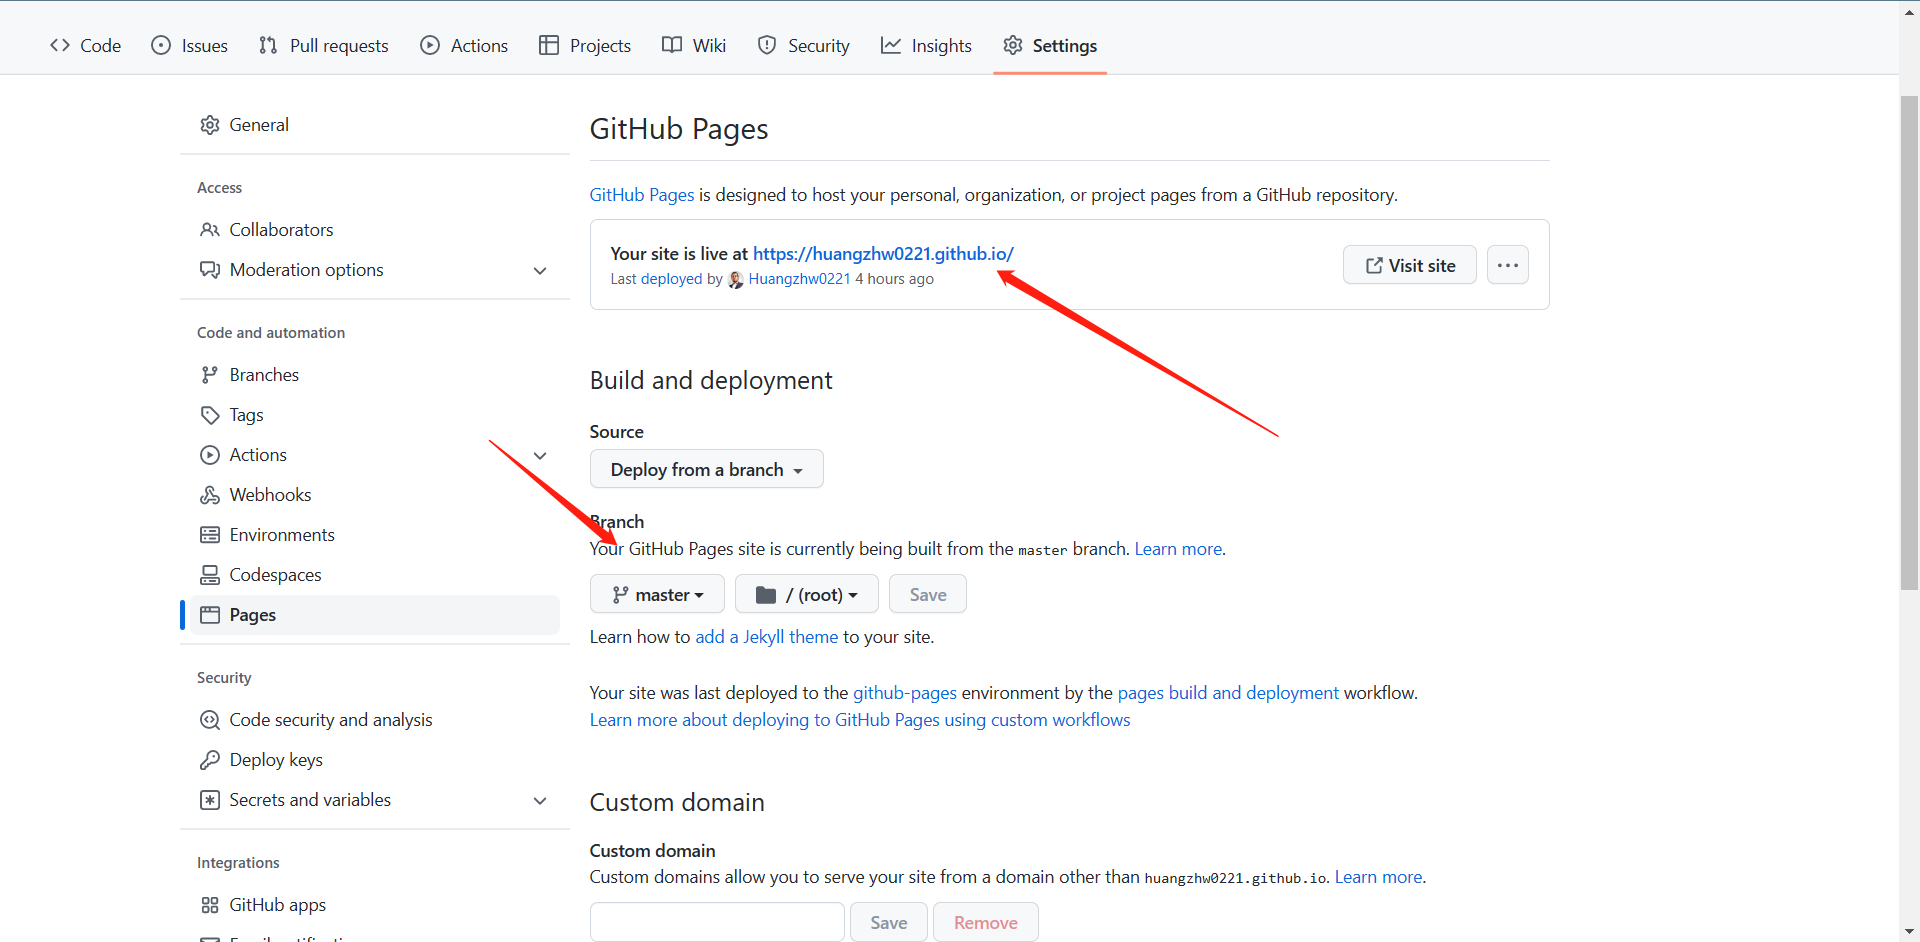Click the General gear icon in sidebar
Viewport: 1920px width, 942px height.
tap(210, 125)
